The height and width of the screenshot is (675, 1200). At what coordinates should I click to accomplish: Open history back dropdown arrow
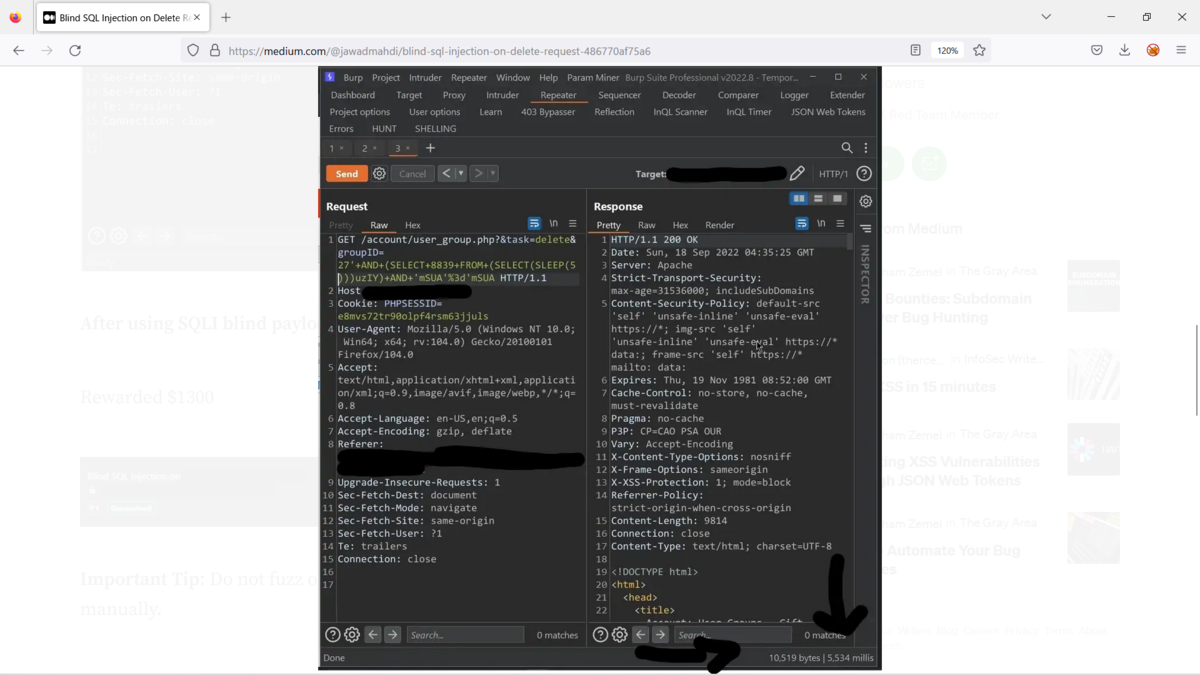(460, 173)
